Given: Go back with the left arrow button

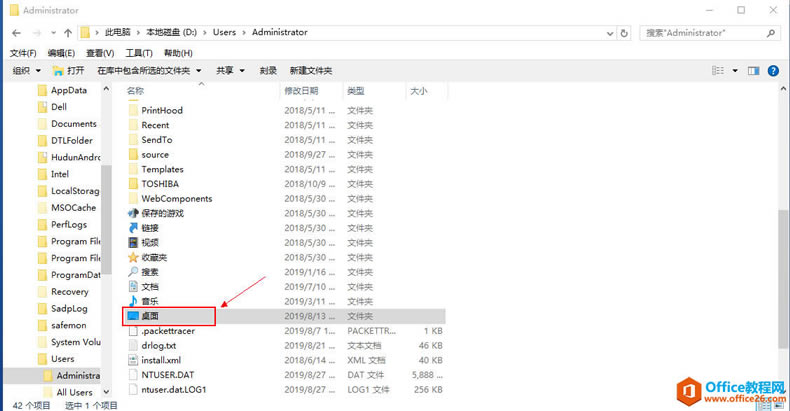Looking at the screenshot, I should coord(16,33).
